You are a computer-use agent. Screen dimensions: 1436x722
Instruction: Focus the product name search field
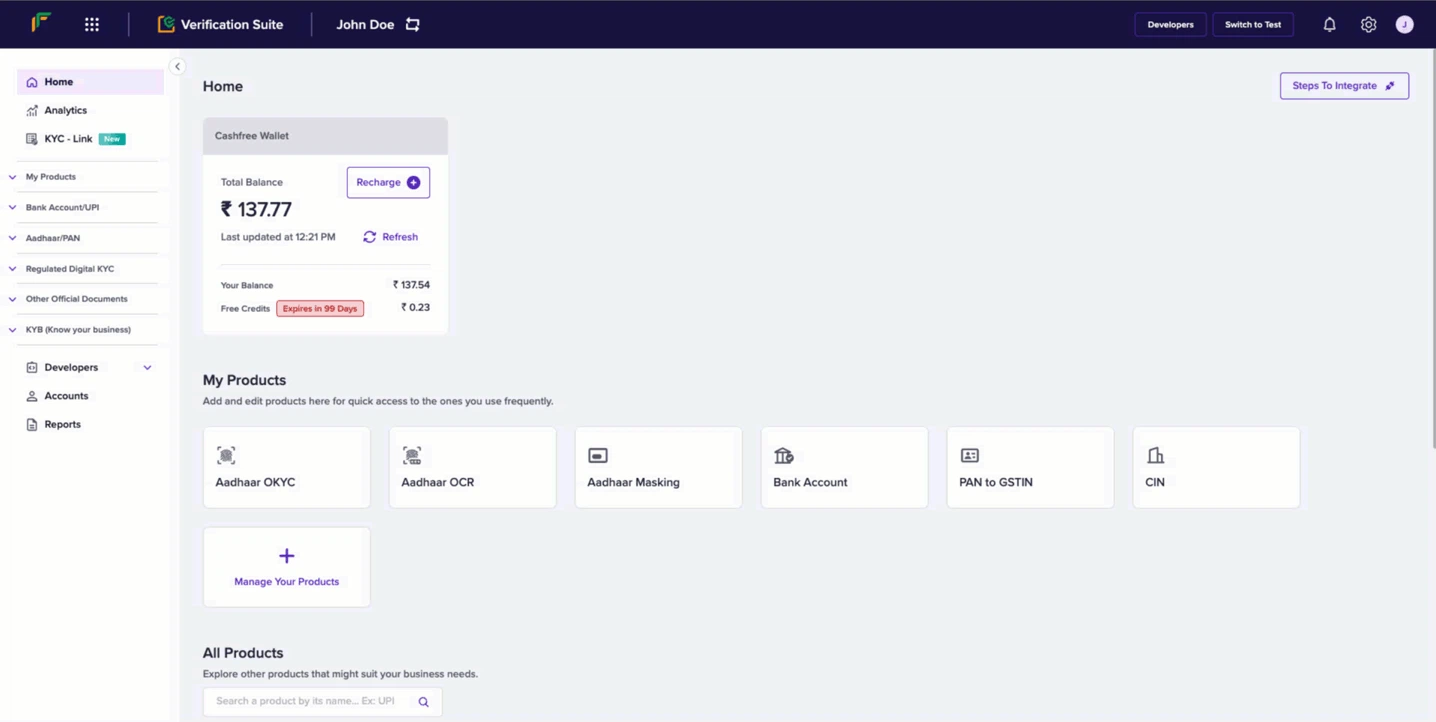point(322,702)
